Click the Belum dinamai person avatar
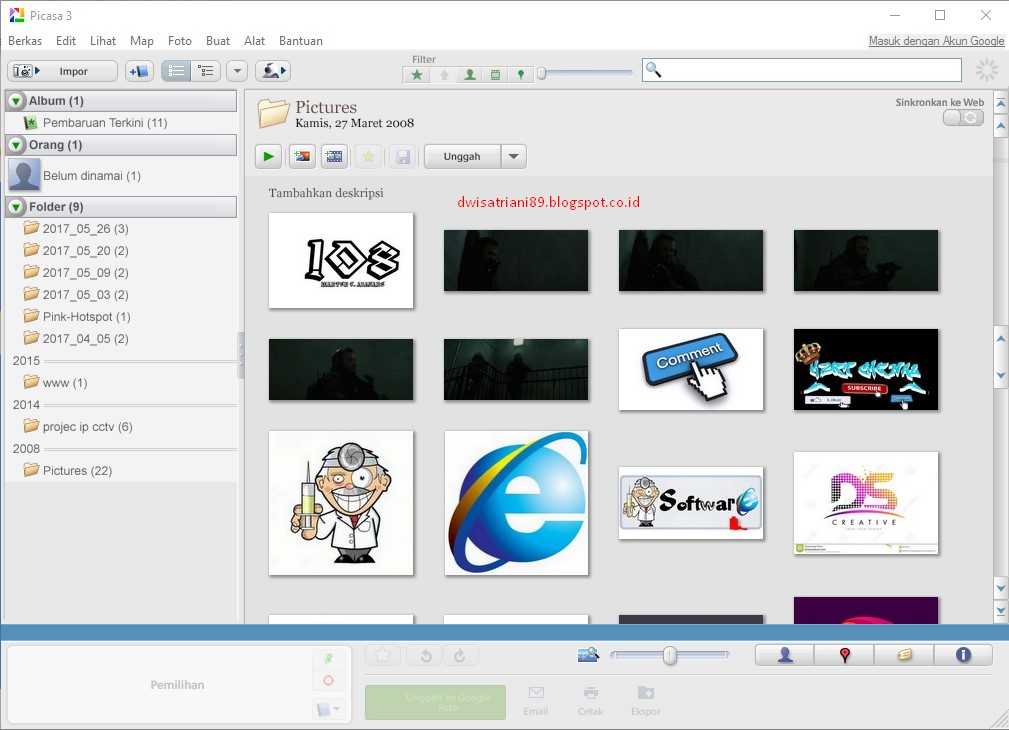 [x=24, y=176]
